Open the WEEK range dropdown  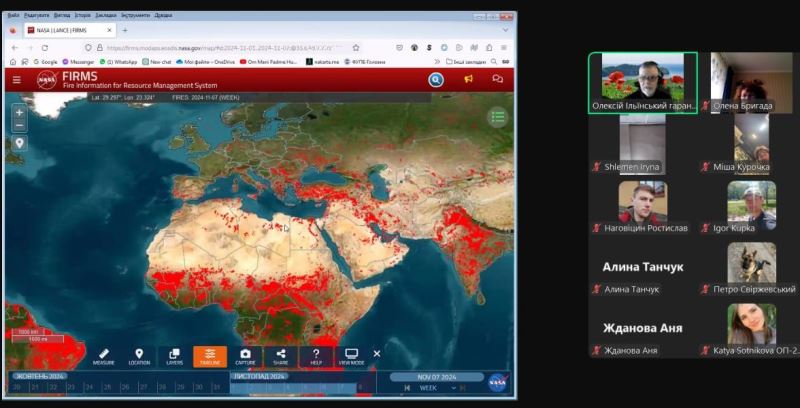(x=436, y=388)
